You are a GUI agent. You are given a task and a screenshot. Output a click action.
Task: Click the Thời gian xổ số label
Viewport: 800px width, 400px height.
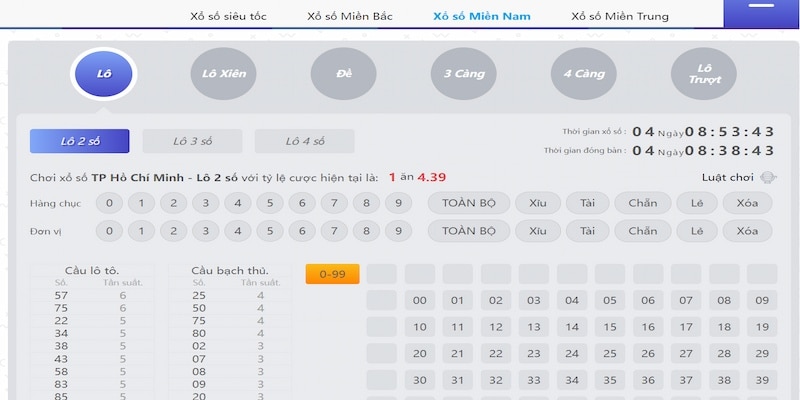coord(594,132)
